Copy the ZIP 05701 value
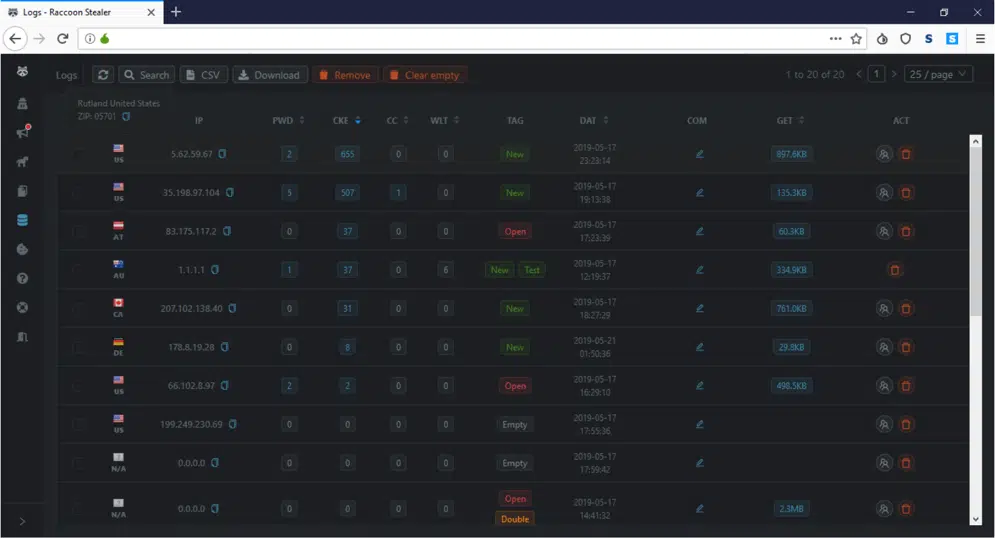Screen dimensions: 995x538 [x=126, y=117]
